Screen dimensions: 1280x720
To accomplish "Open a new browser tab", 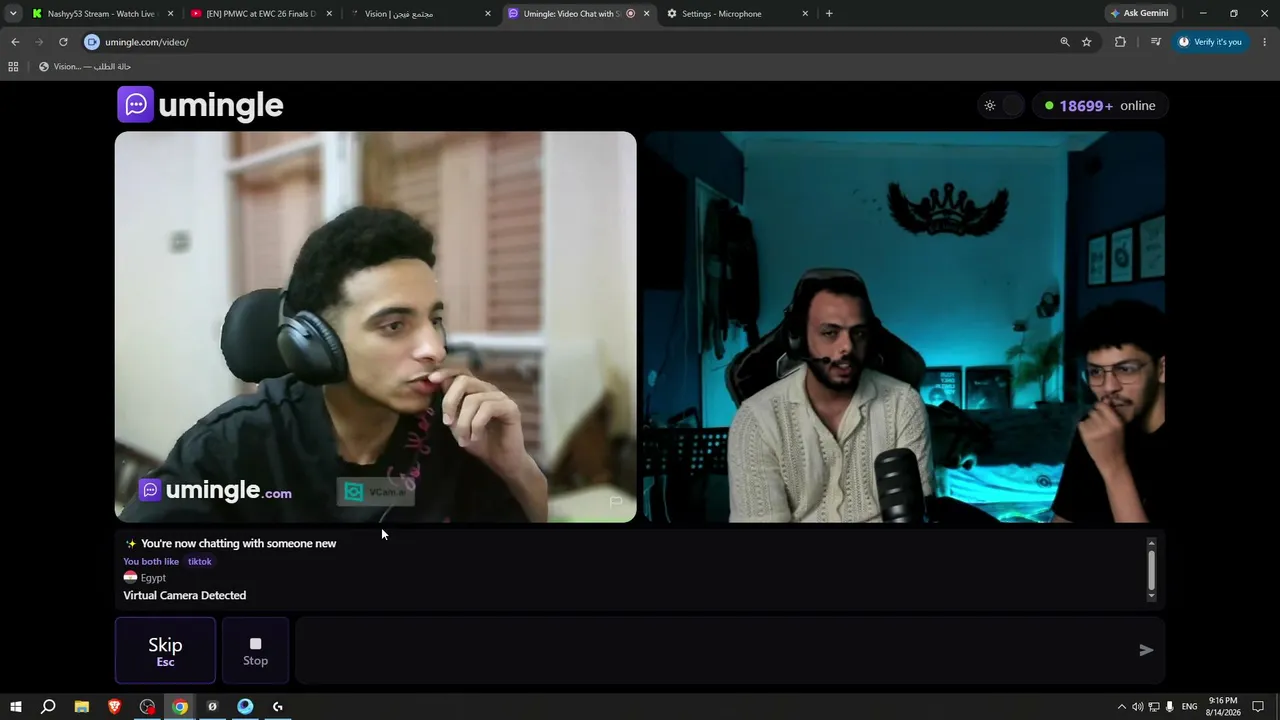I will pyautogui.click(x=829, y=14).
